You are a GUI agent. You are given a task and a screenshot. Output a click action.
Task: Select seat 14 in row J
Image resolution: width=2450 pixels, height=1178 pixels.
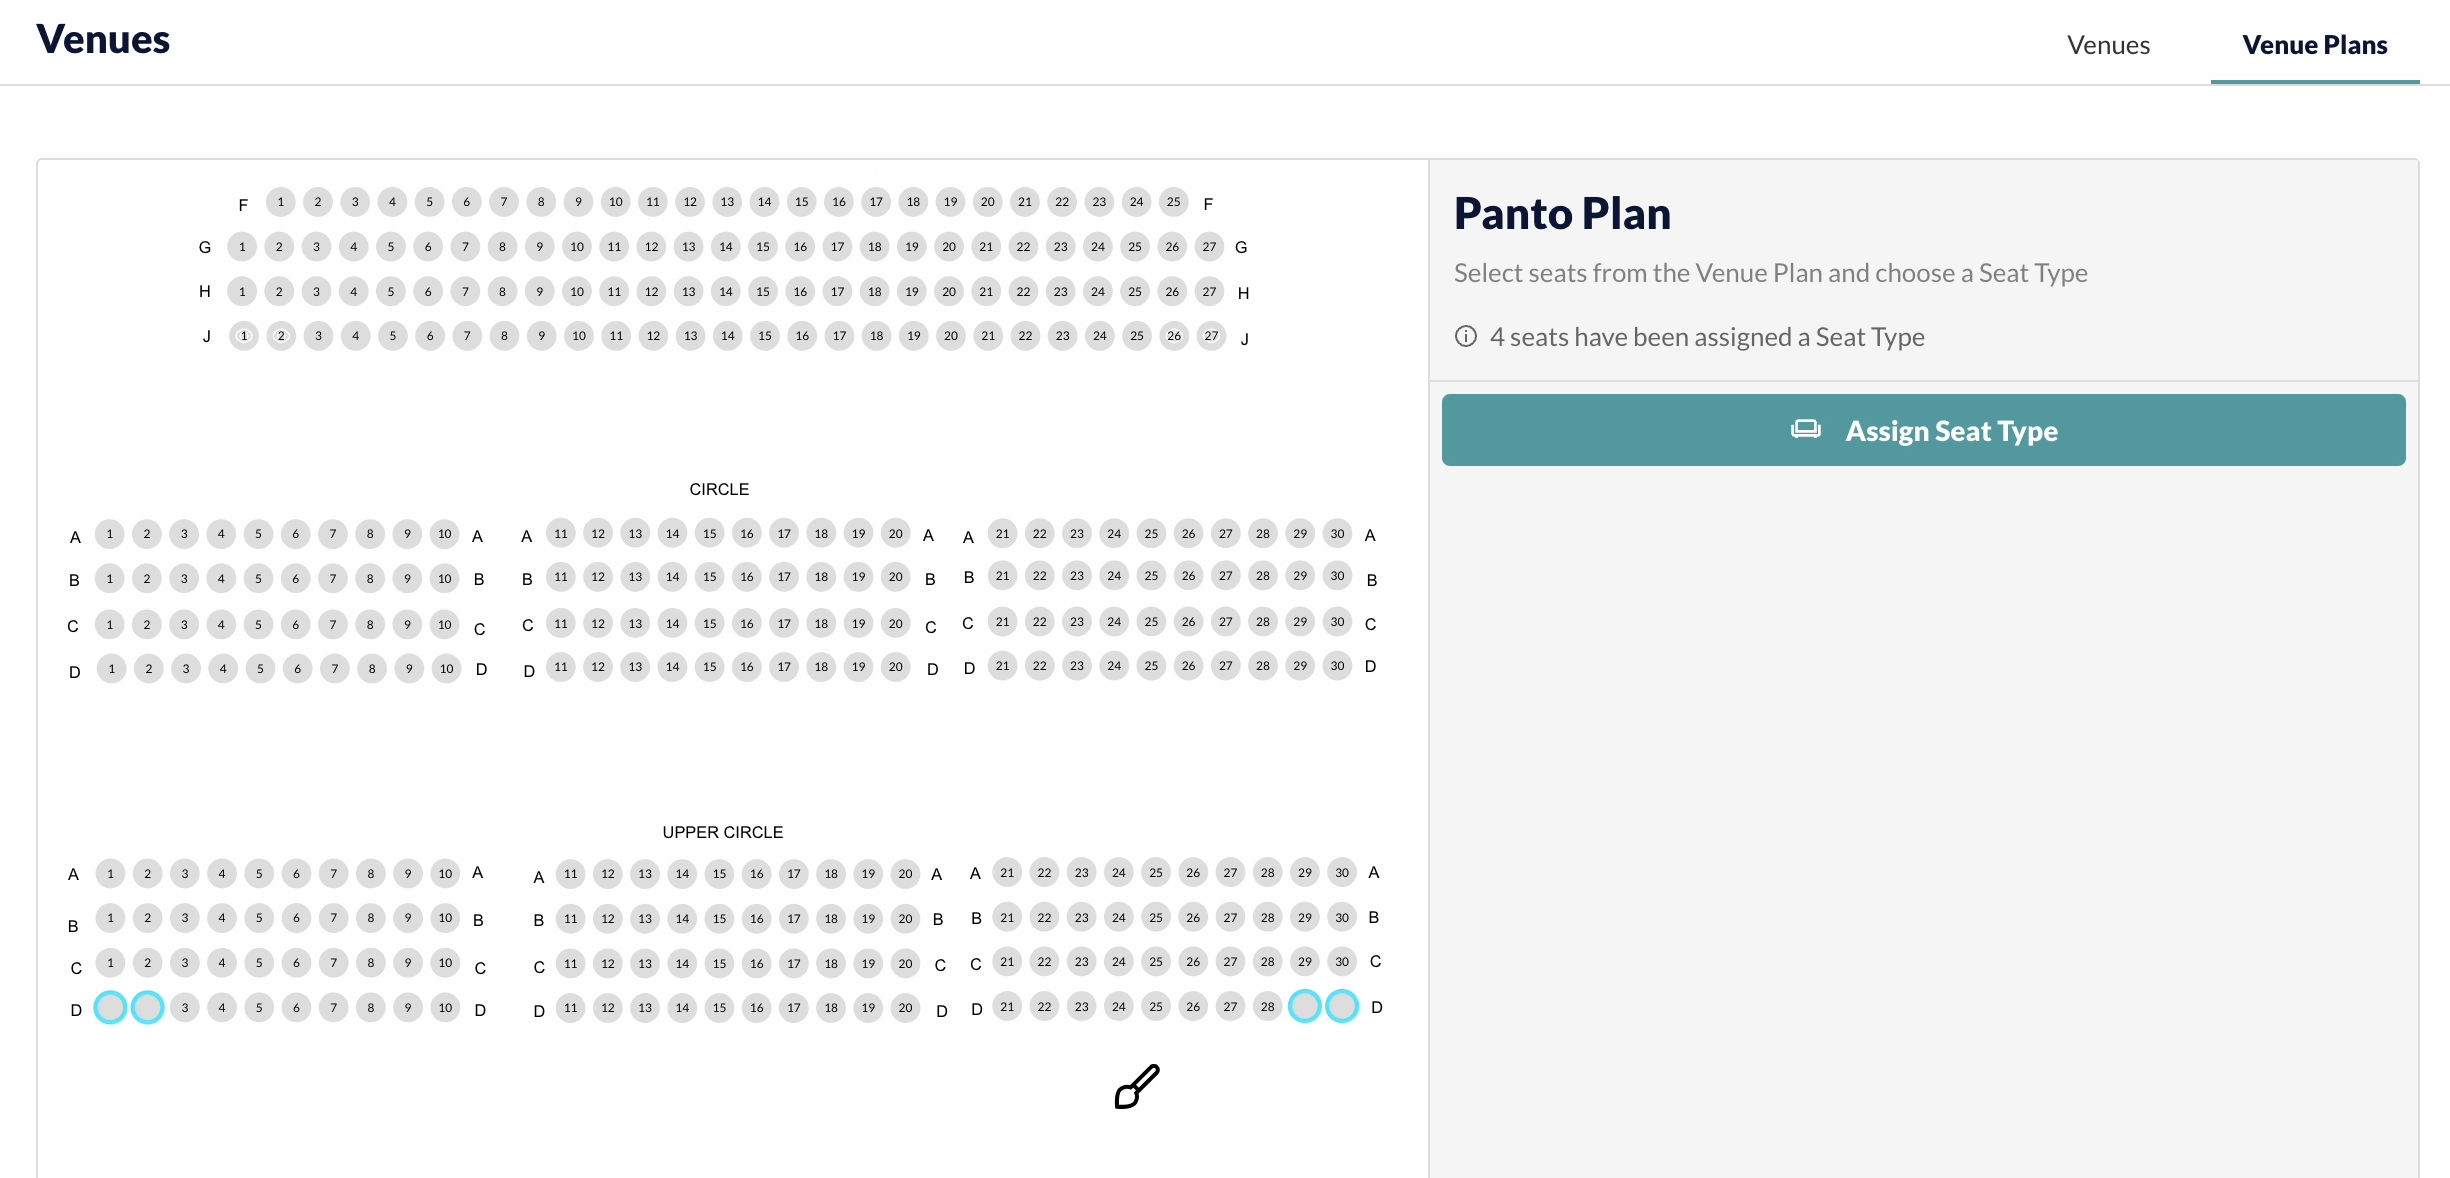728,336
